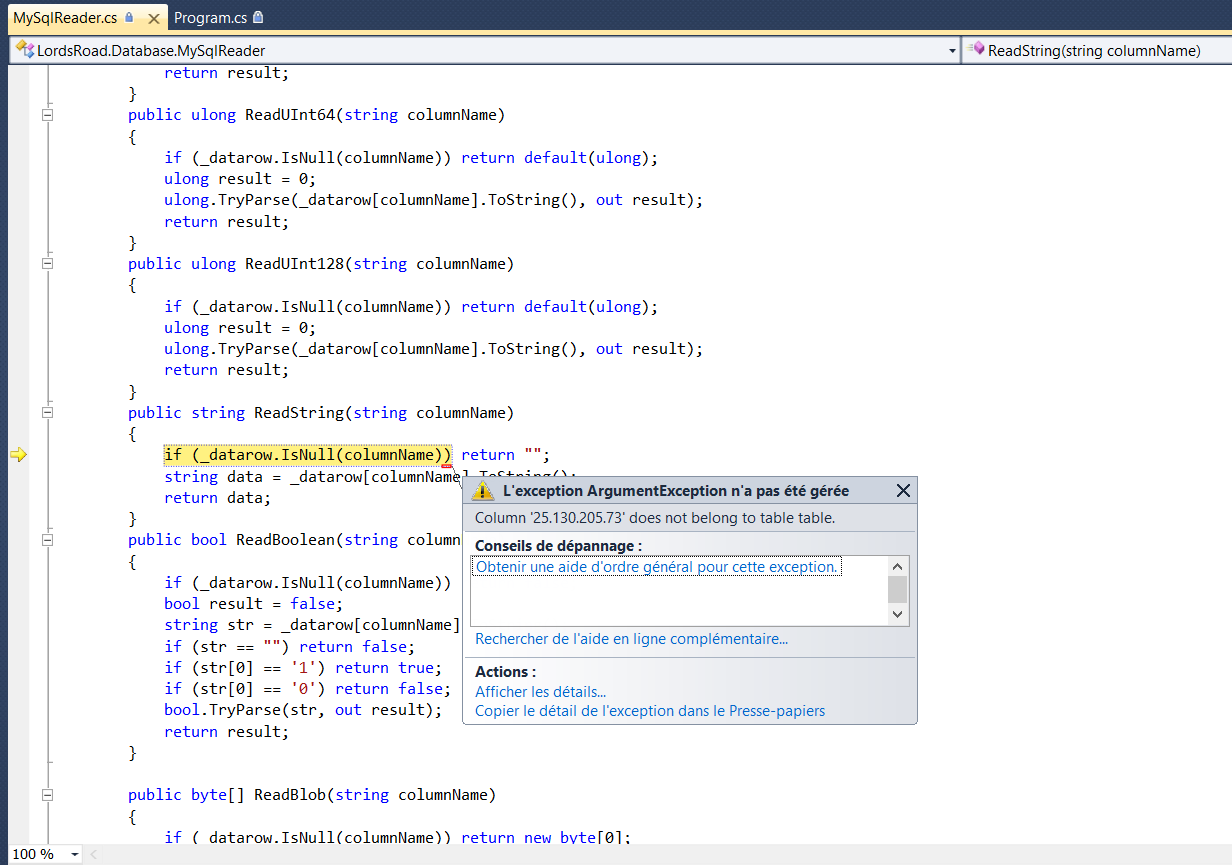1232x865 pixels.
Task: Click the method icon beside ReadString(string columnName)
Action: [x=977, y=49]
